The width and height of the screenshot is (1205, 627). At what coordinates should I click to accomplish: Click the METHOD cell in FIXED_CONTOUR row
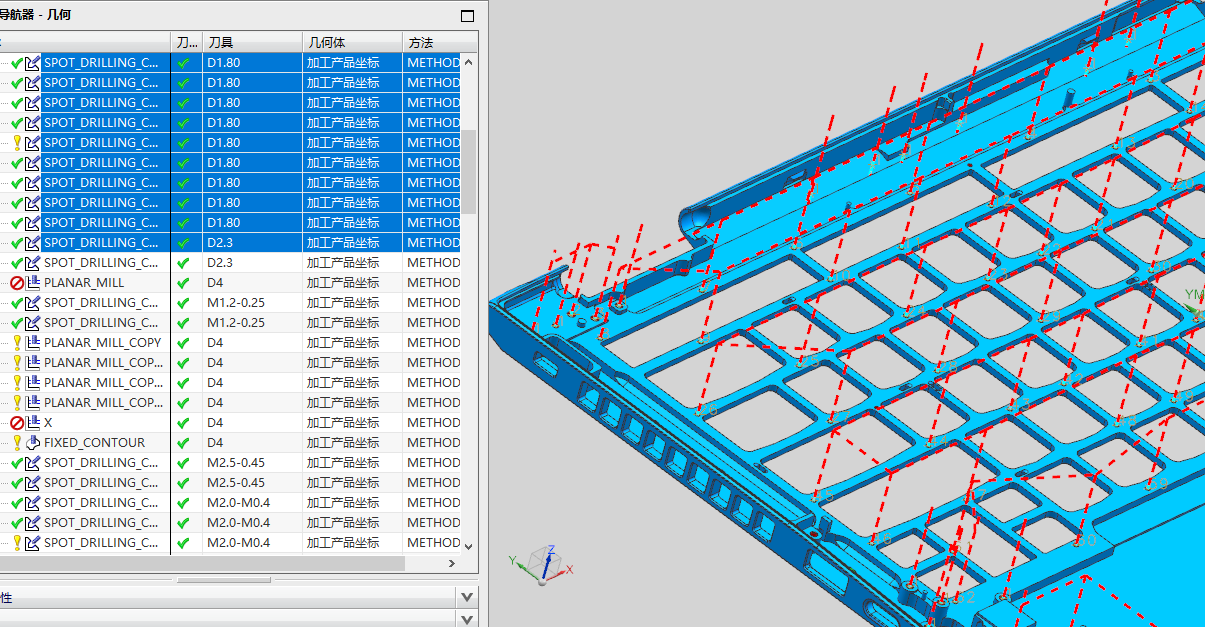tap(433, 443)
